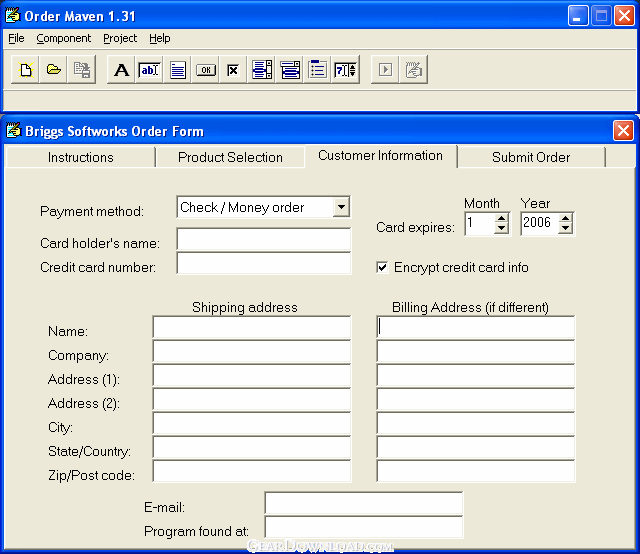Screen dimensions: 640x554
Task: Decrease the card expiry Month value
Action: coord(501,228)
